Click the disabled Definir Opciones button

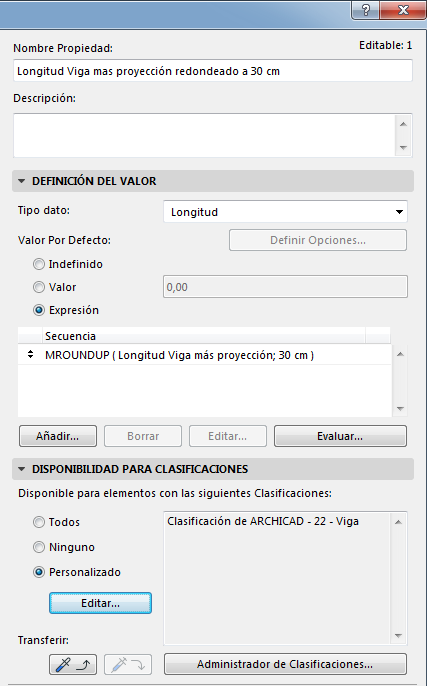(318, 240)
